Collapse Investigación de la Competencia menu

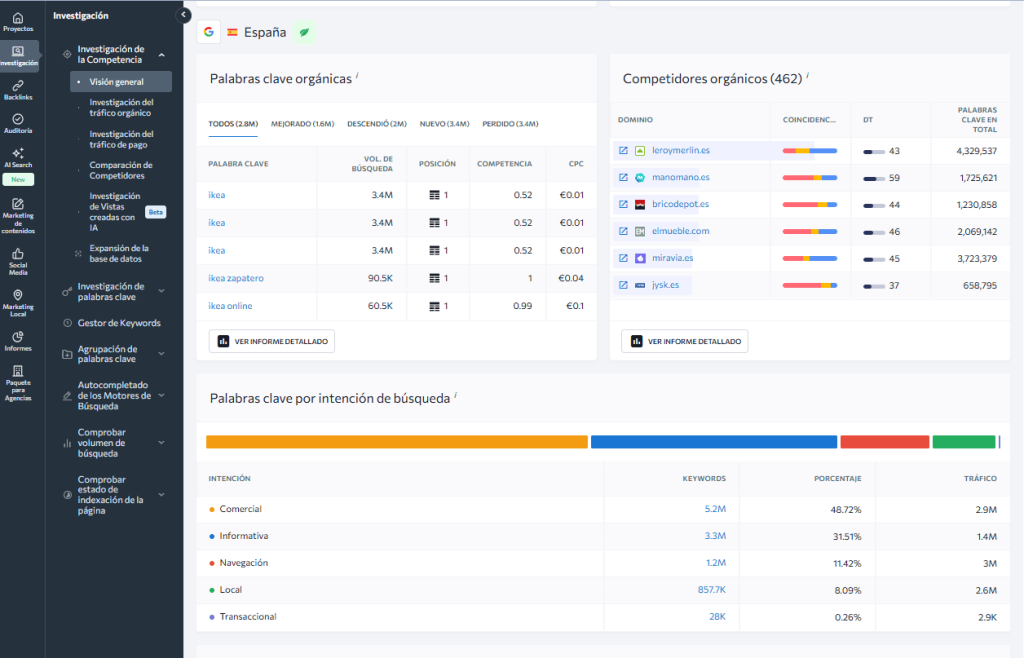click(162, 55)
